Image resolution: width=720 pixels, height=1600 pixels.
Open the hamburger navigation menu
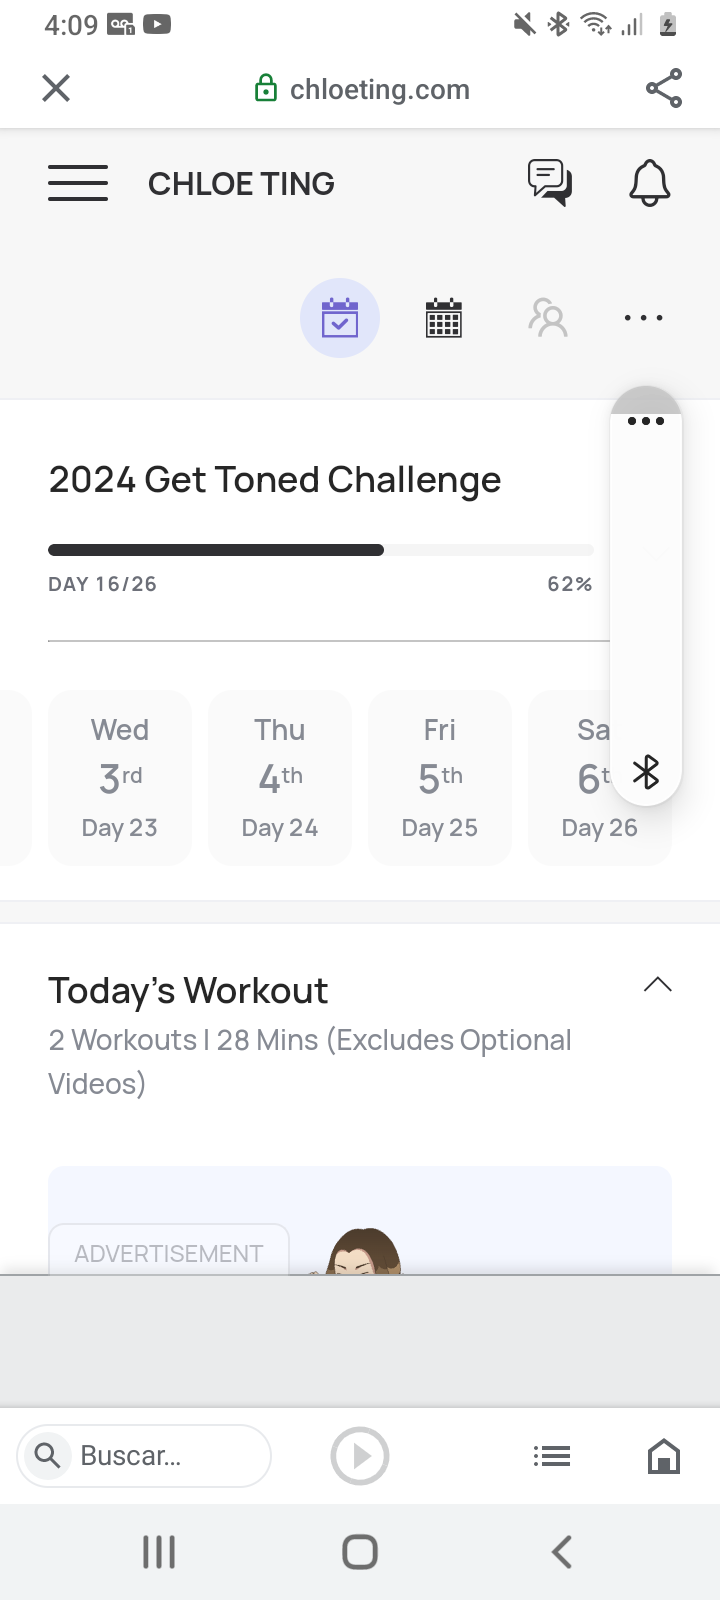point(78,183)
